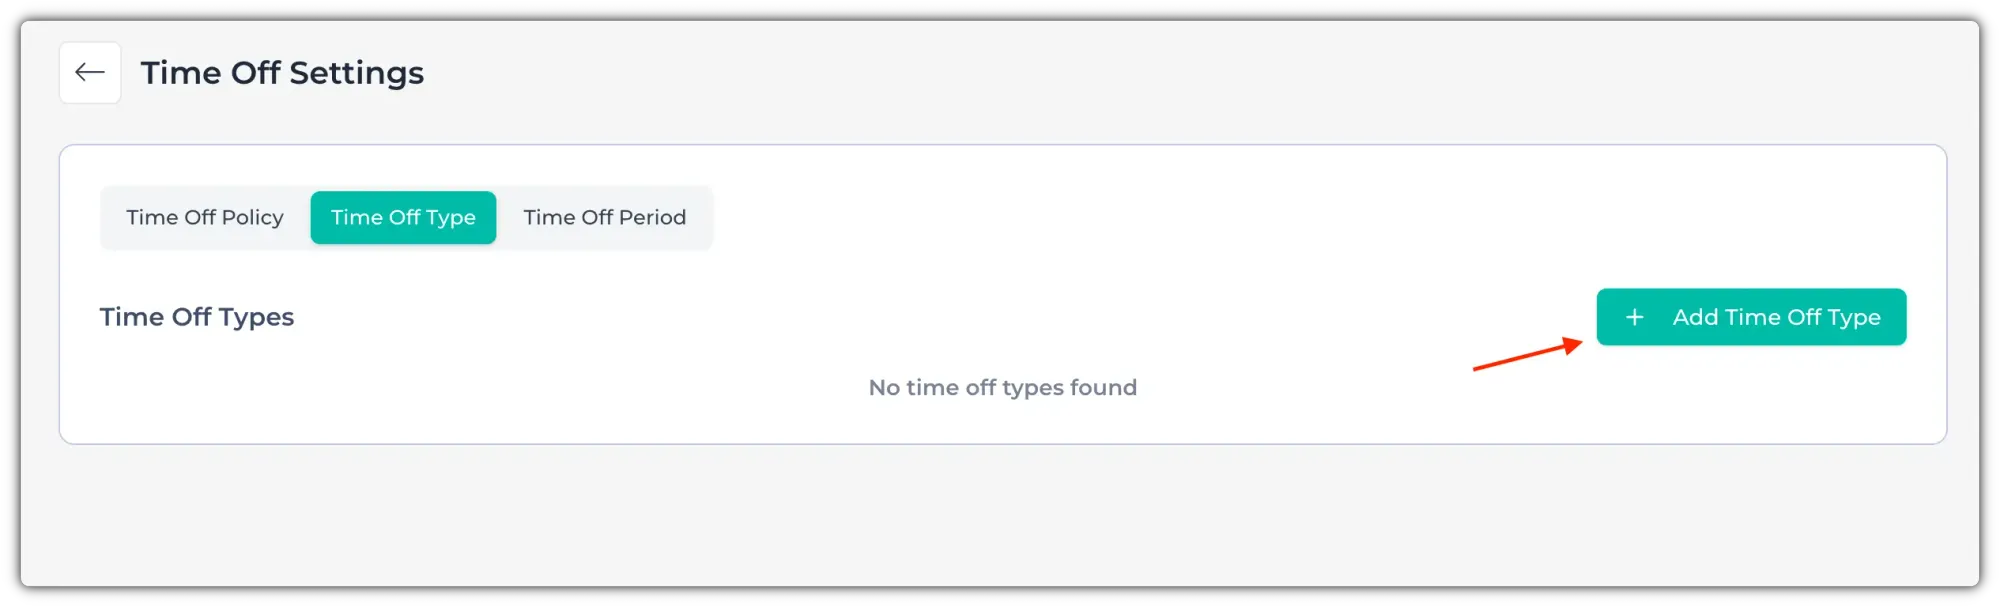Click the 'Add Time Off Type' label text
The height and width of the screenshot is (607, 2000).
click(1776, 317)
